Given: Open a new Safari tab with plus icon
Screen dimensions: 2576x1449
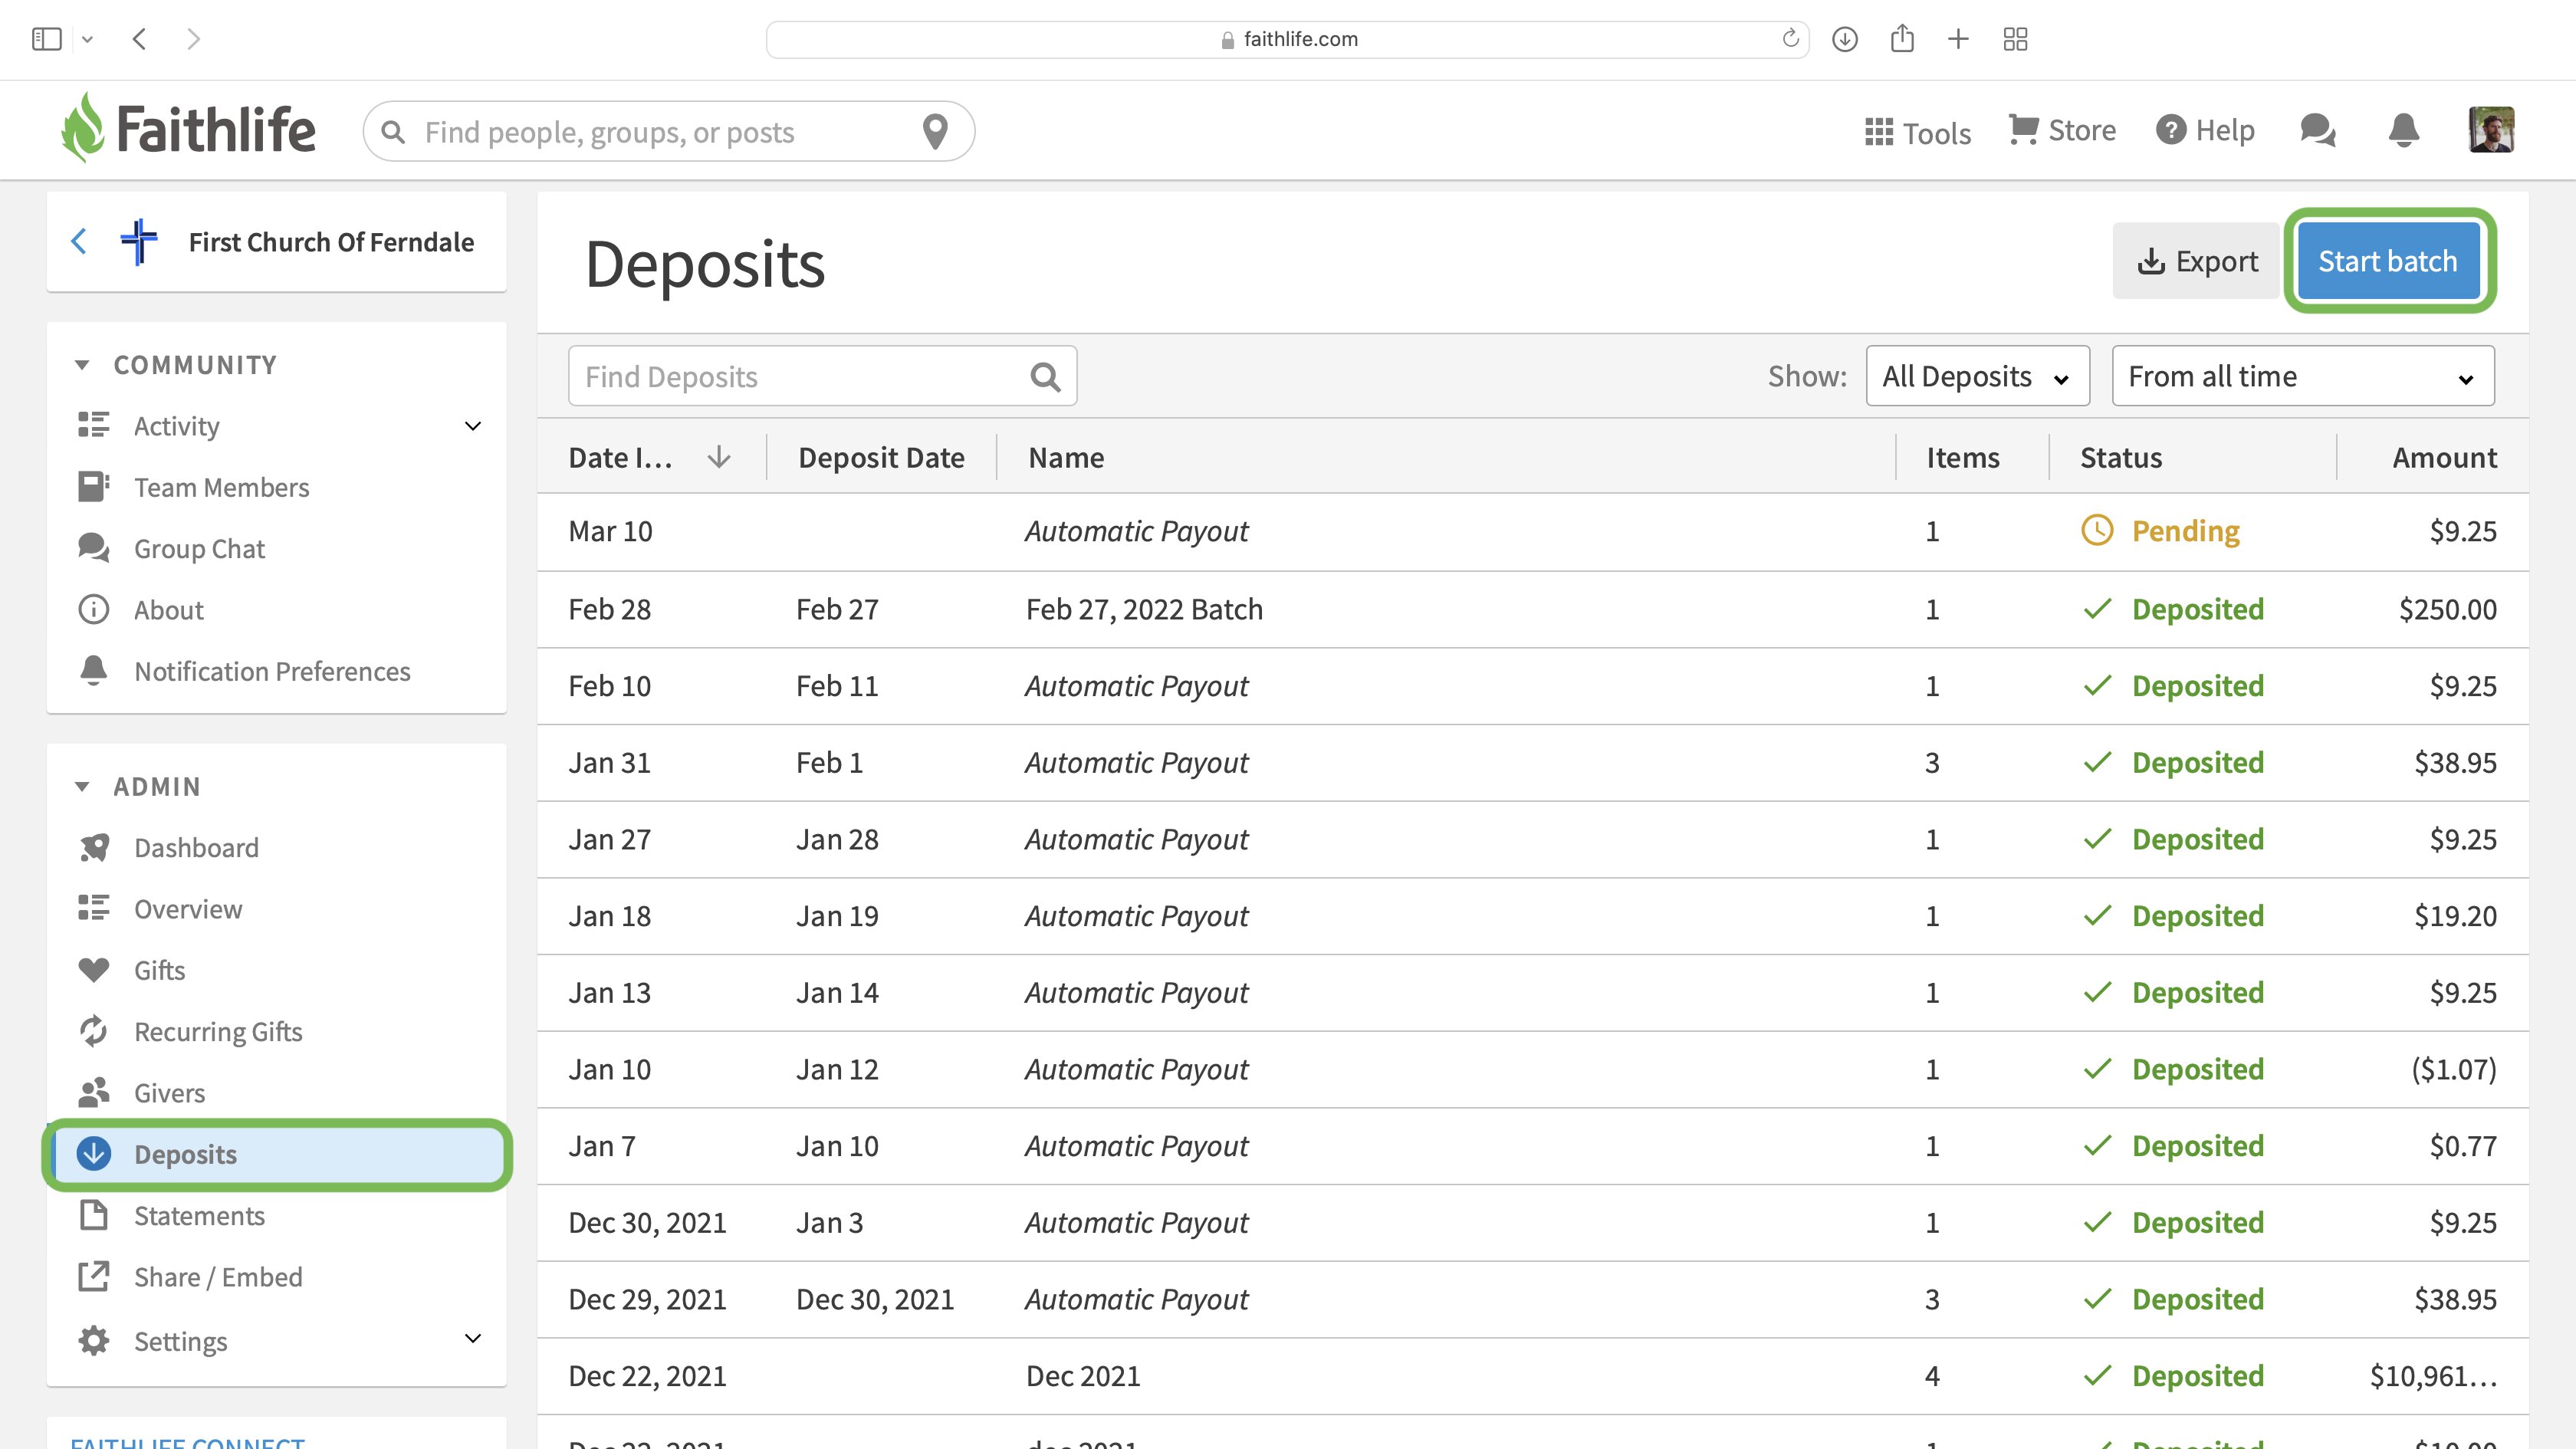Looking at the screenshot, I should 1958,39.
